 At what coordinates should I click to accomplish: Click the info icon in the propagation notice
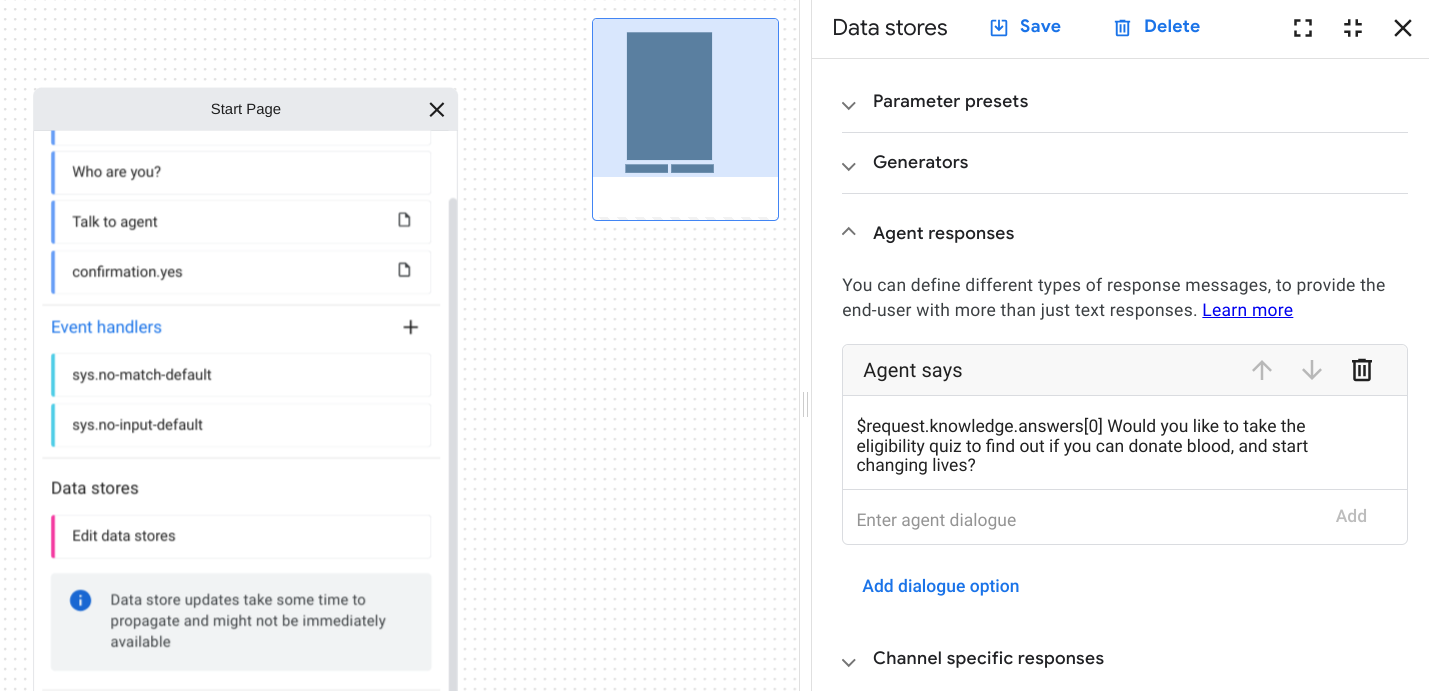point(80,600)
